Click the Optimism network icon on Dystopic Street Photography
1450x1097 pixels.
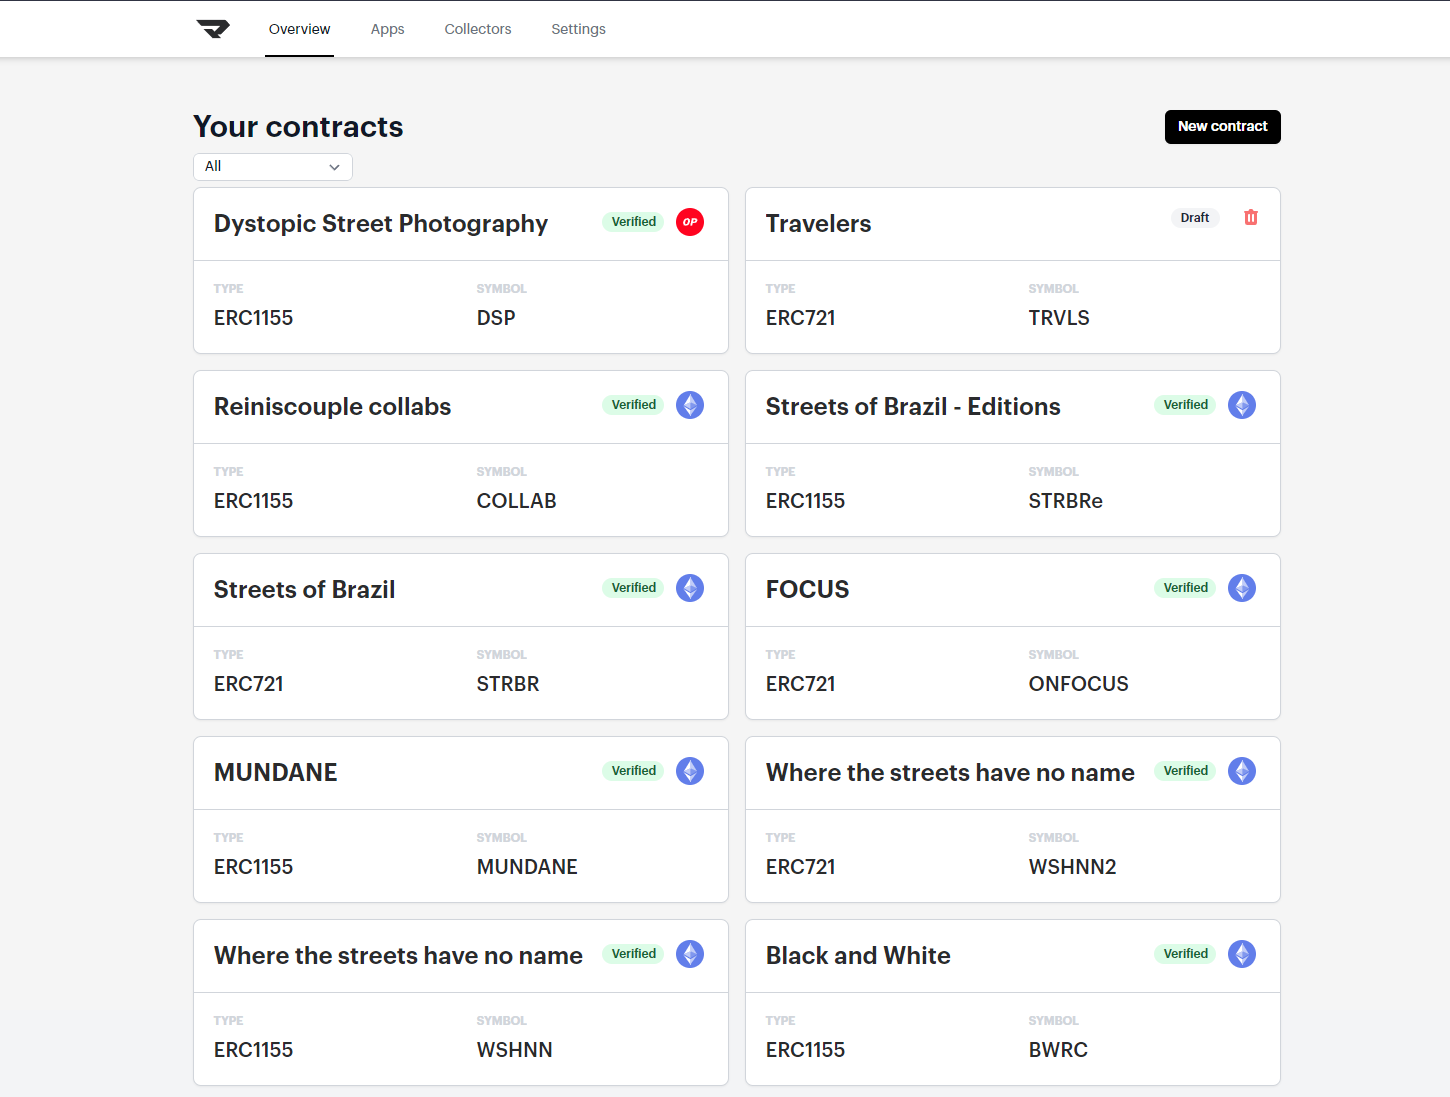pyautogui.click(x=690, y=222)
